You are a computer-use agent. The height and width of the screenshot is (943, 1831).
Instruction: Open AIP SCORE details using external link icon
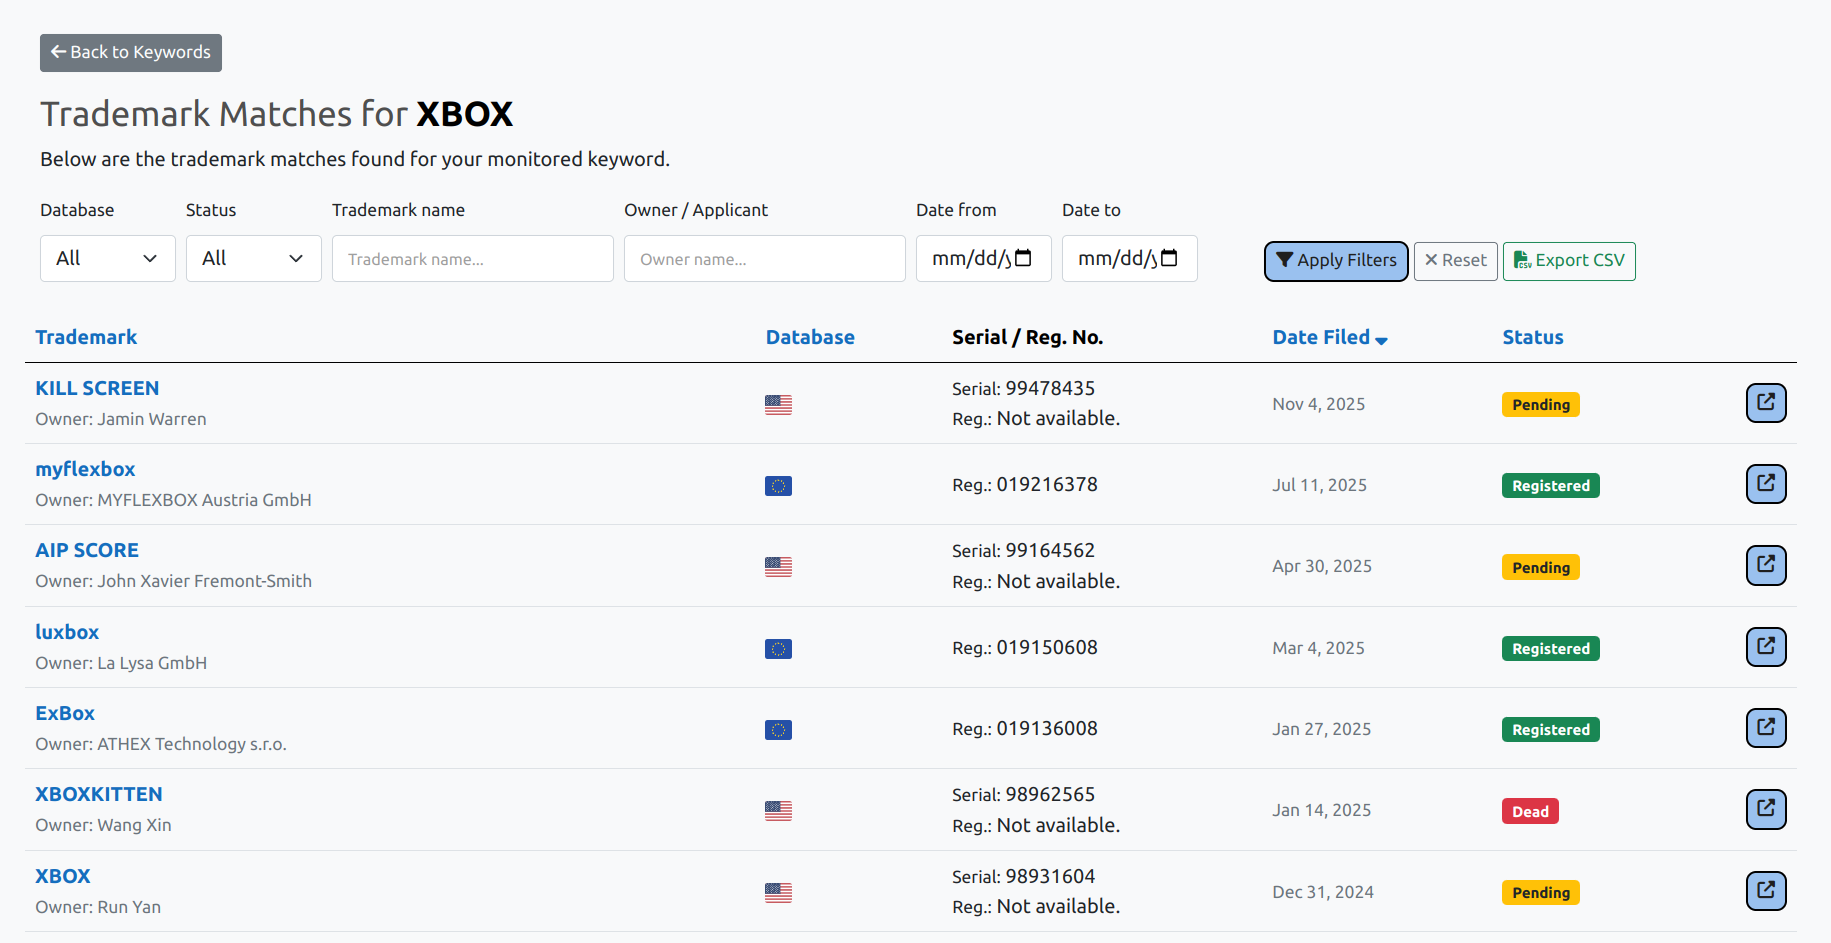click(1766, 565)
